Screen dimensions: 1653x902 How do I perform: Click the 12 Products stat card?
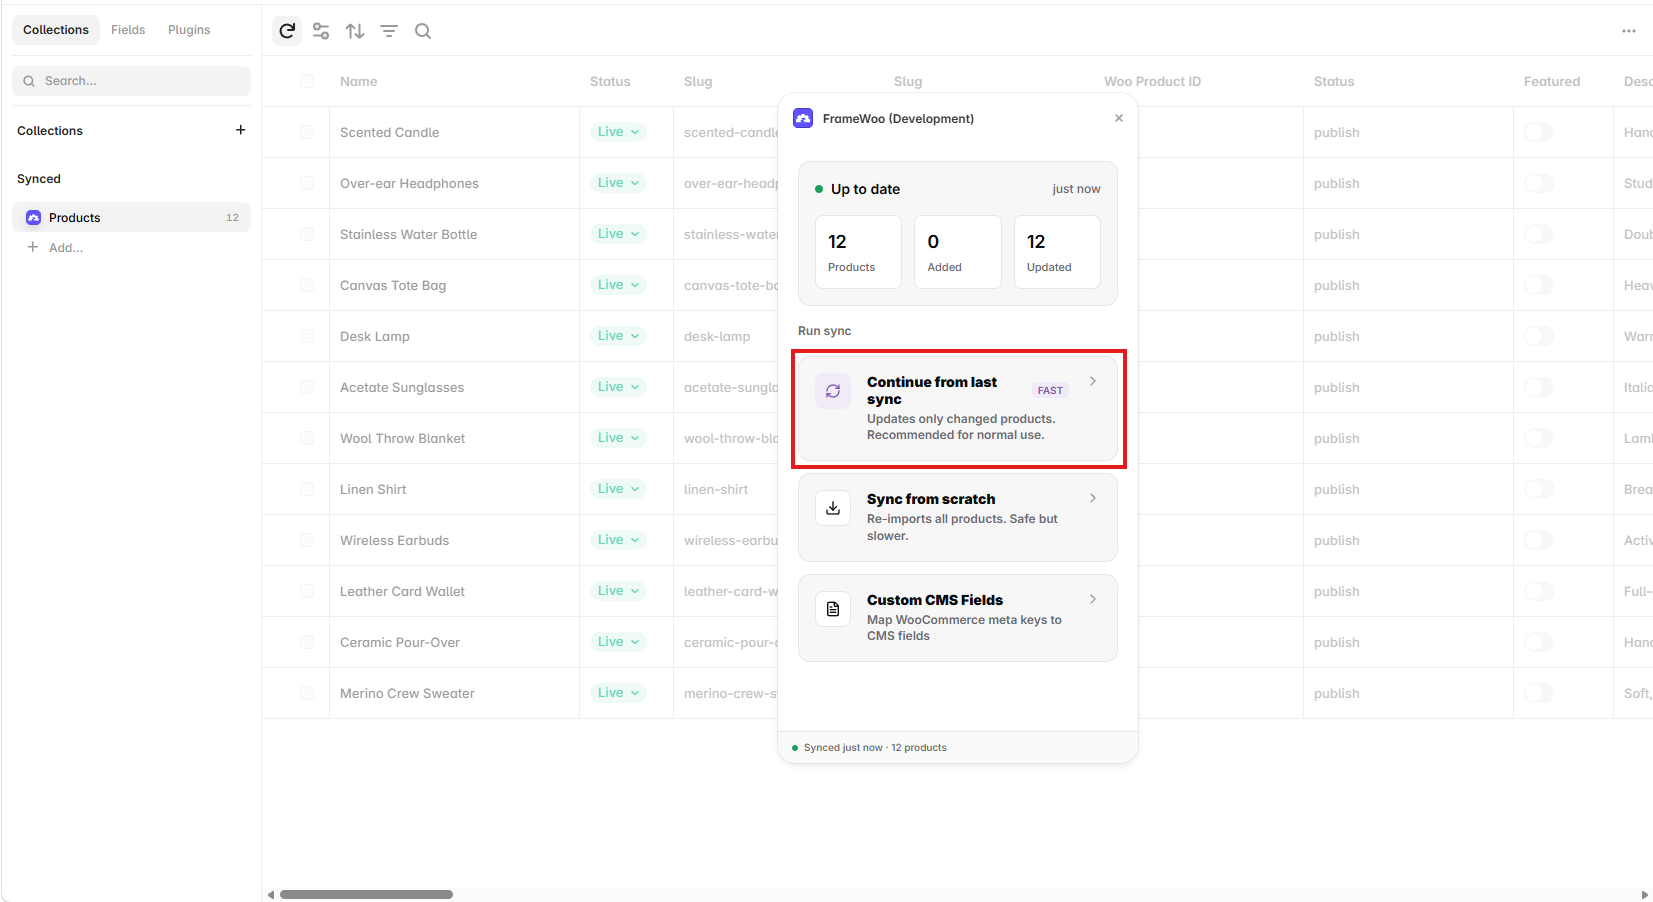[x=858, y=252]
